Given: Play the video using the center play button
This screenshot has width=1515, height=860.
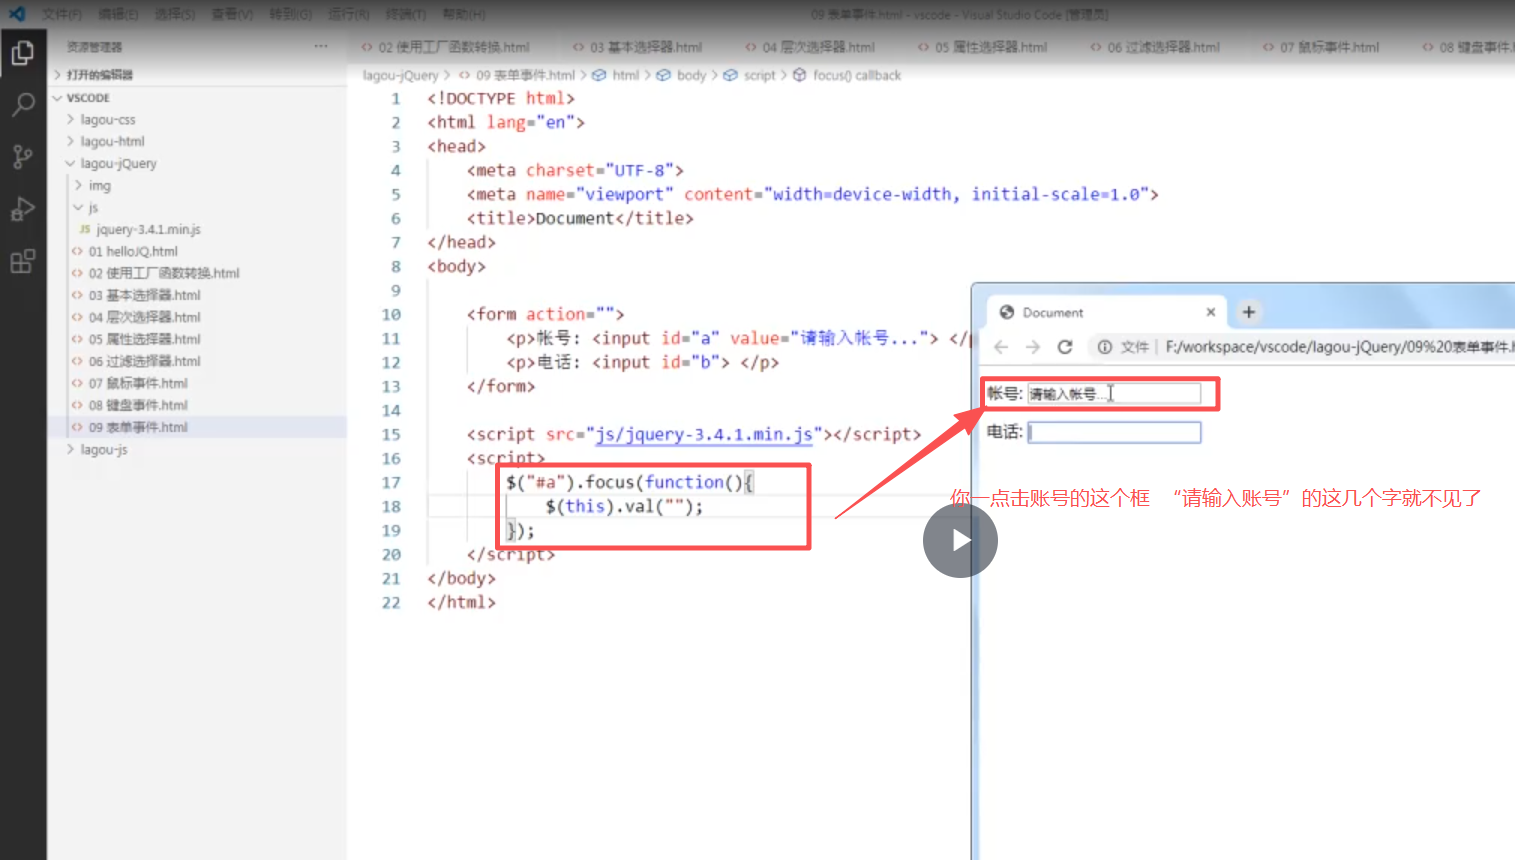Looking at the screenshot, I should 959,540.
